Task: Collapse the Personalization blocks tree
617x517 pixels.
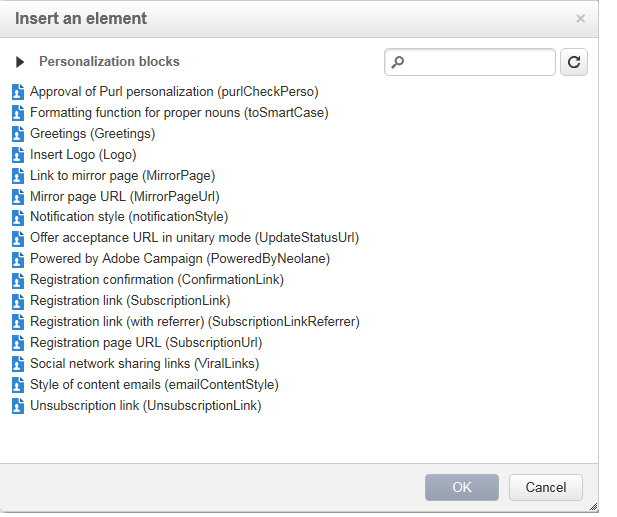Action: (x=20, y=62)
